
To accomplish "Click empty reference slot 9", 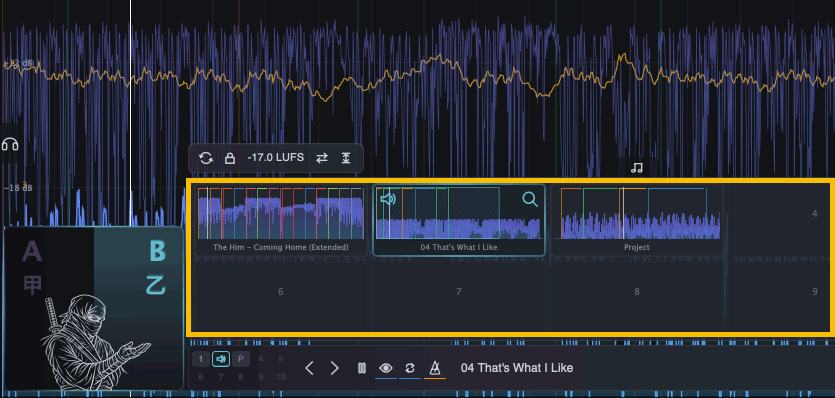I will pyautogui.click(x=815, y=291).
